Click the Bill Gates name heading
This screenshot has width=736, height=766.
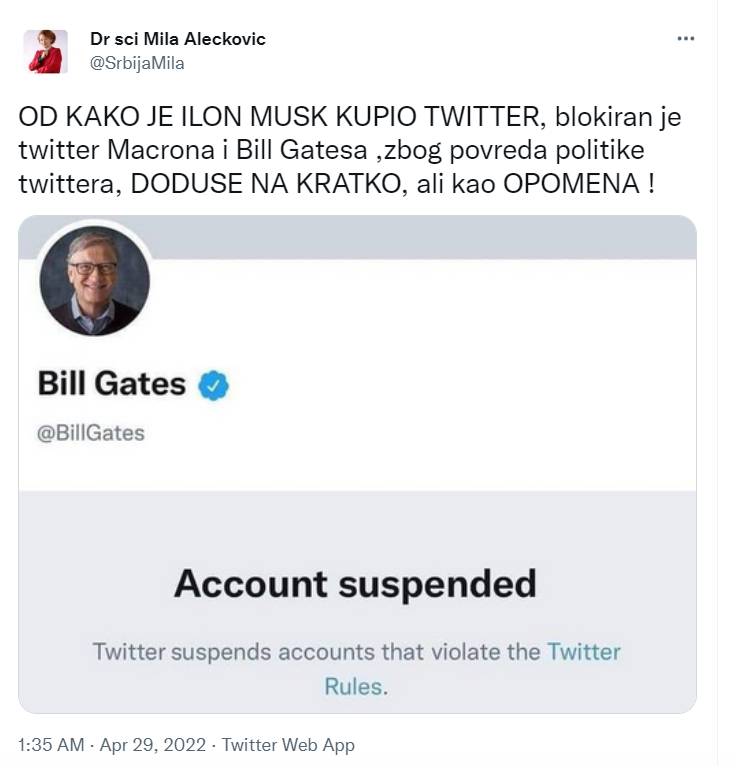coord(112,383)
